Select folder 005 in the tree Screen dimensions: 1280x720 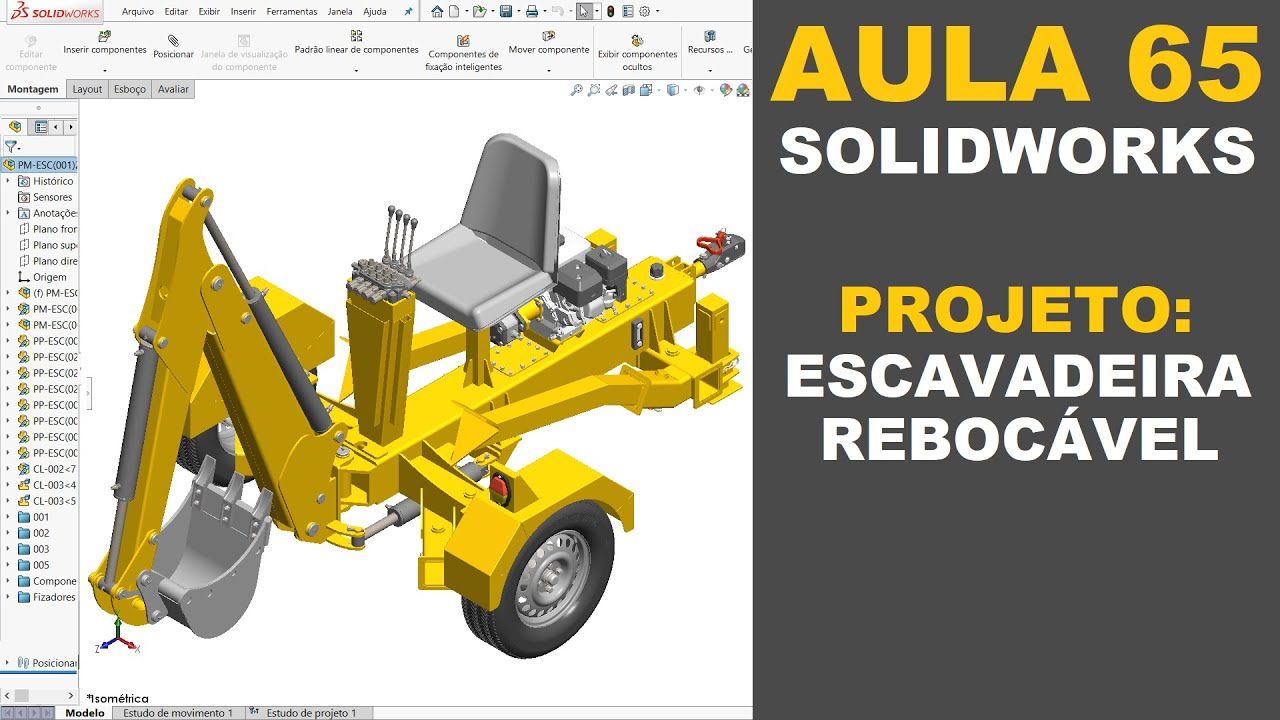tap(33, 565)
